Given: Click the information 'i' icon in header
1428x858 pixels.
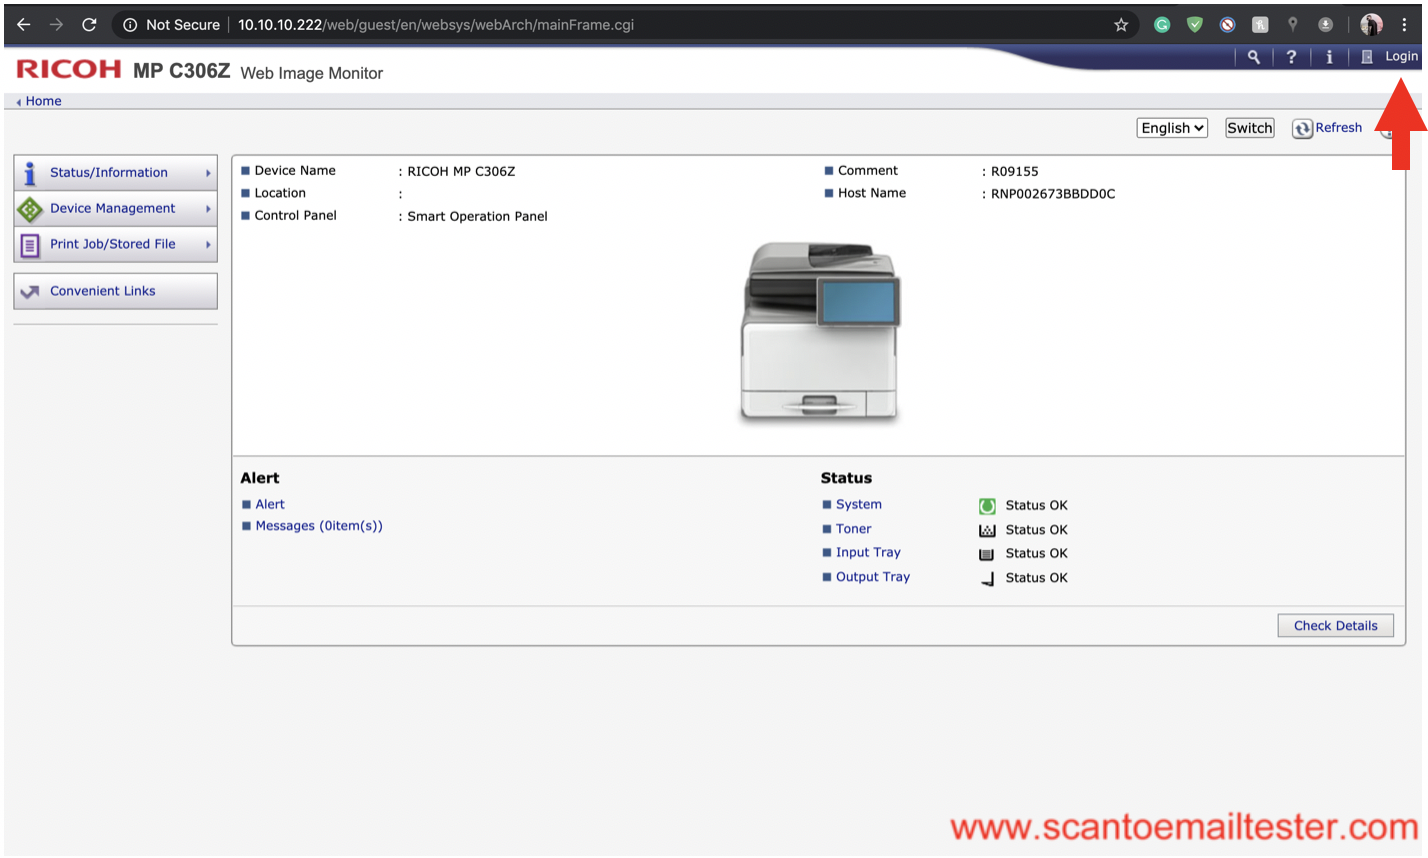Looking at the screenshot, I should click(1329, 57).
